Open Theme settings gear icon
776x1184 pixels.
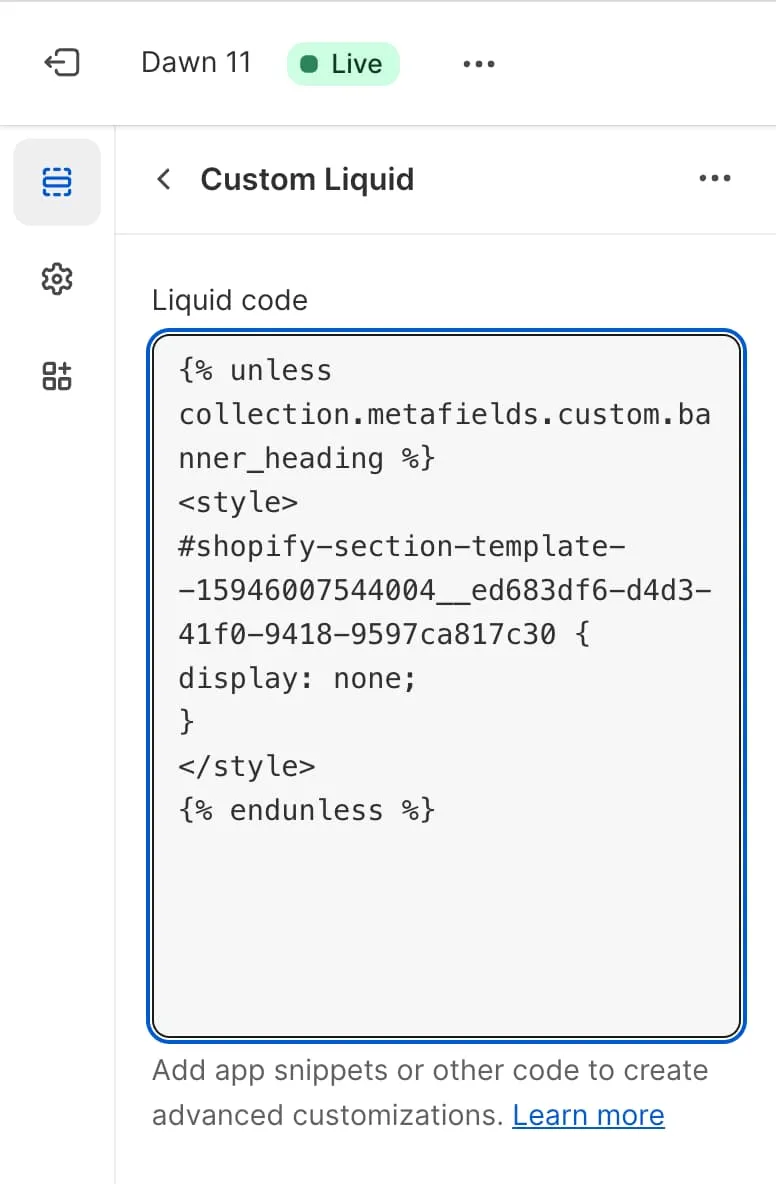(x=57, y=279)
